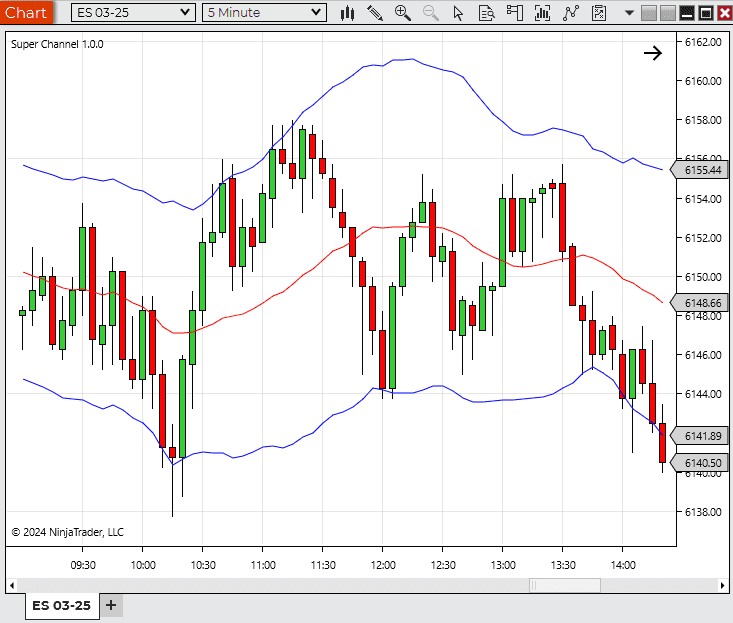
Task: Click the zoom in magnifier icon
Action: [x=402, y=13]
